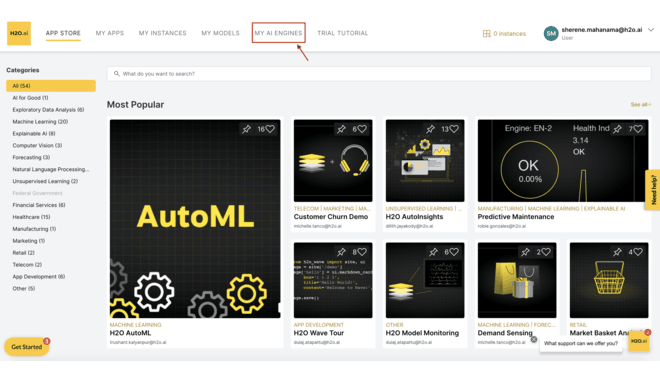
Task: Open the H2O Wave Tour title
Action: point(319,333)
